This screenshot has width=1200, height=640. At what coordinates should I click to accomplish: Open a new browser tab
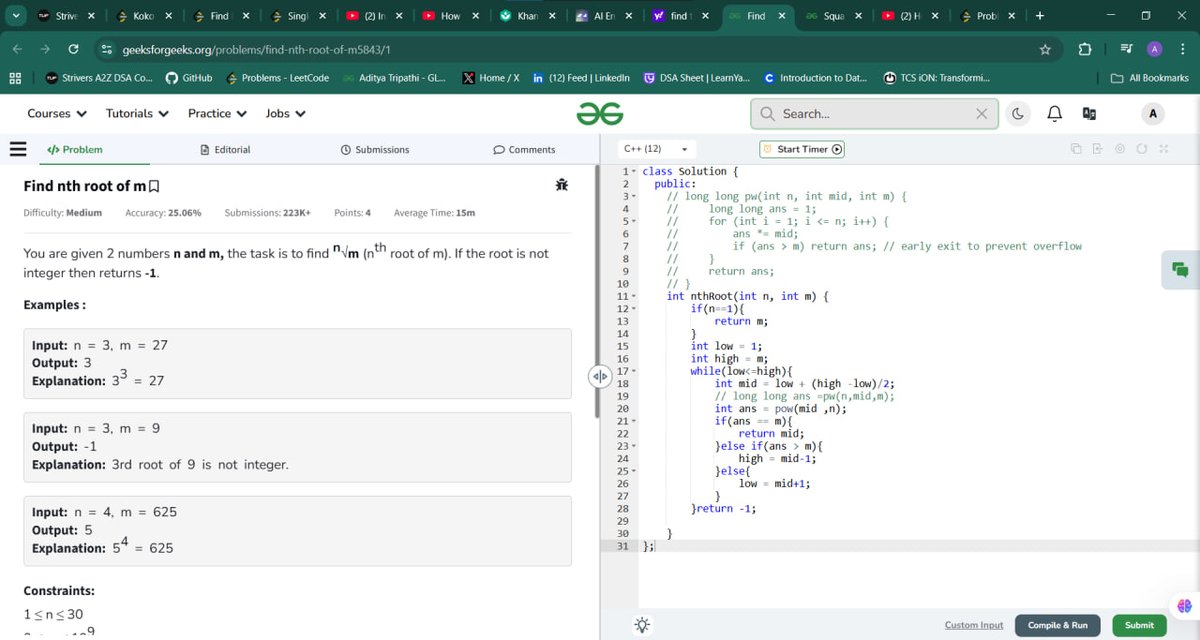[x=1040, y=16]
